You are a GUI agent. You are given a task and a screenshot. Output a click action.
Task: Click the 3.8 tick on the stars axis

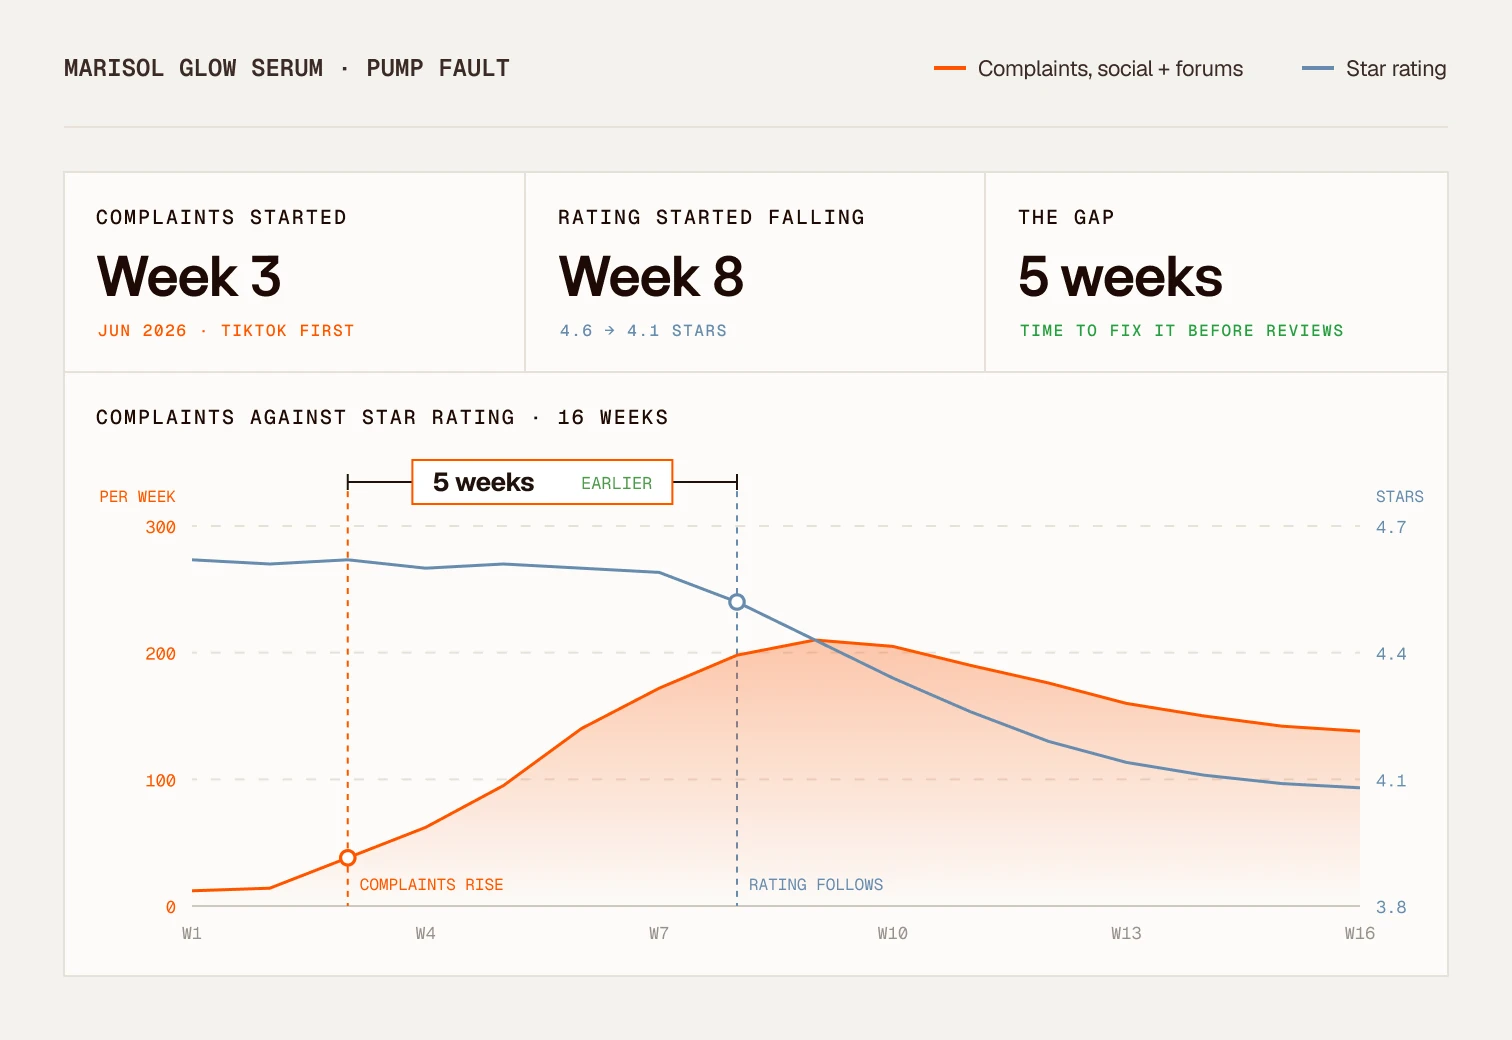1391,907
